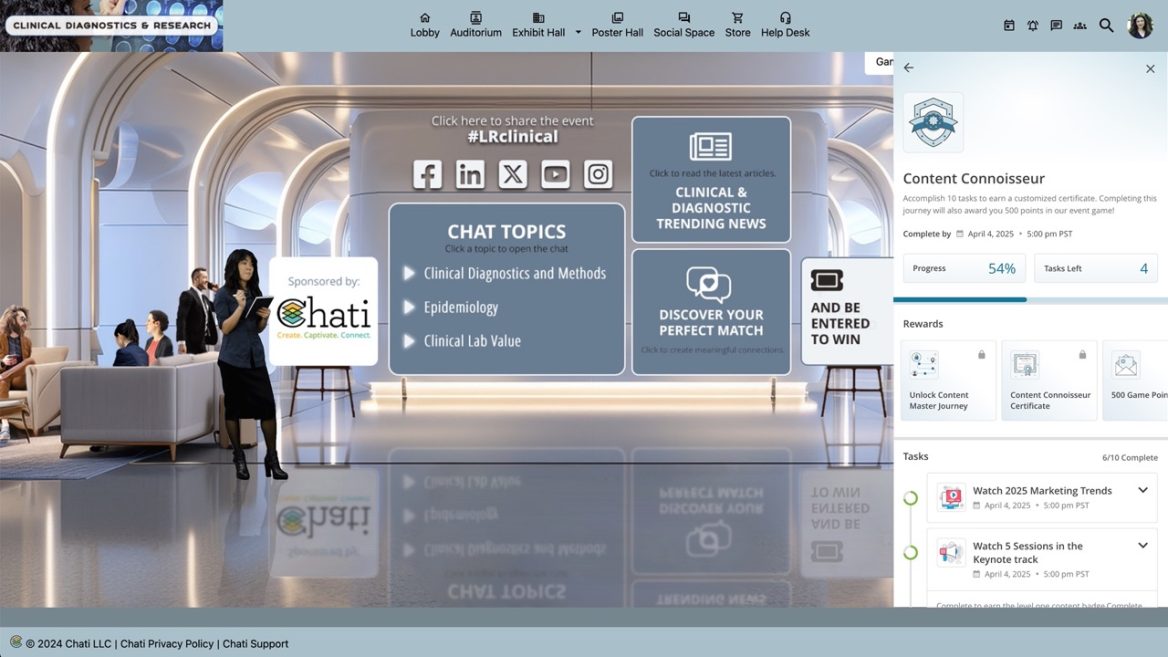Share the event on X
Image resolution: width=1168 pixels, height=657 pixels.
coord(512,174)
